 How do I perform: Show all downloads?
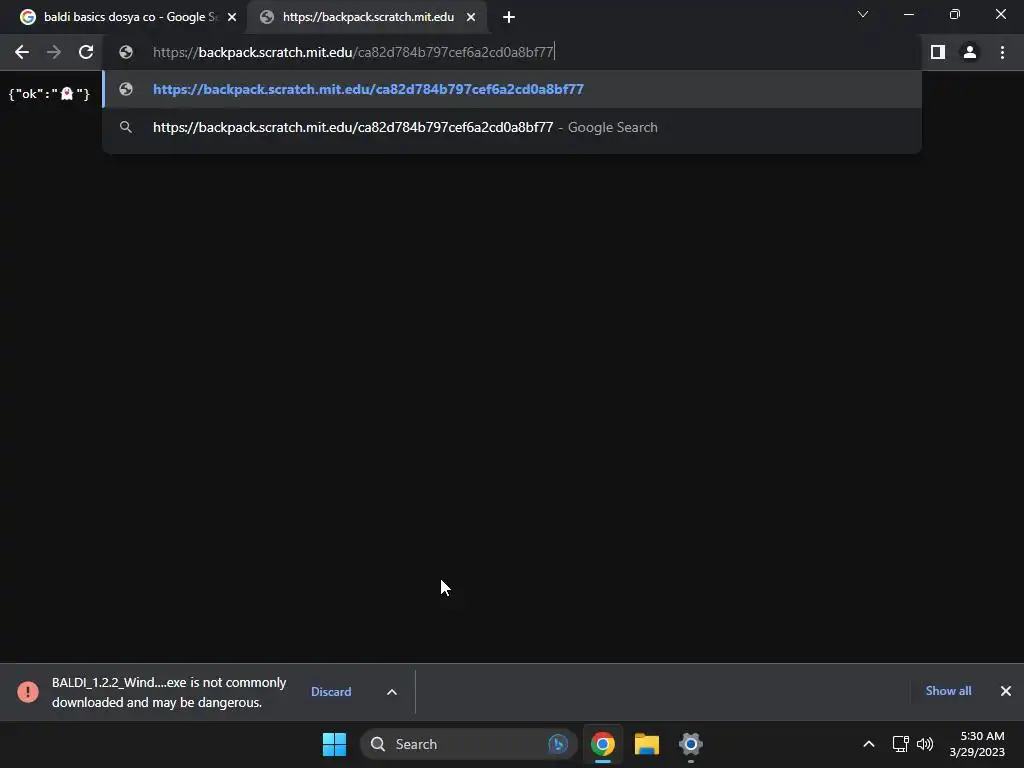948,691
